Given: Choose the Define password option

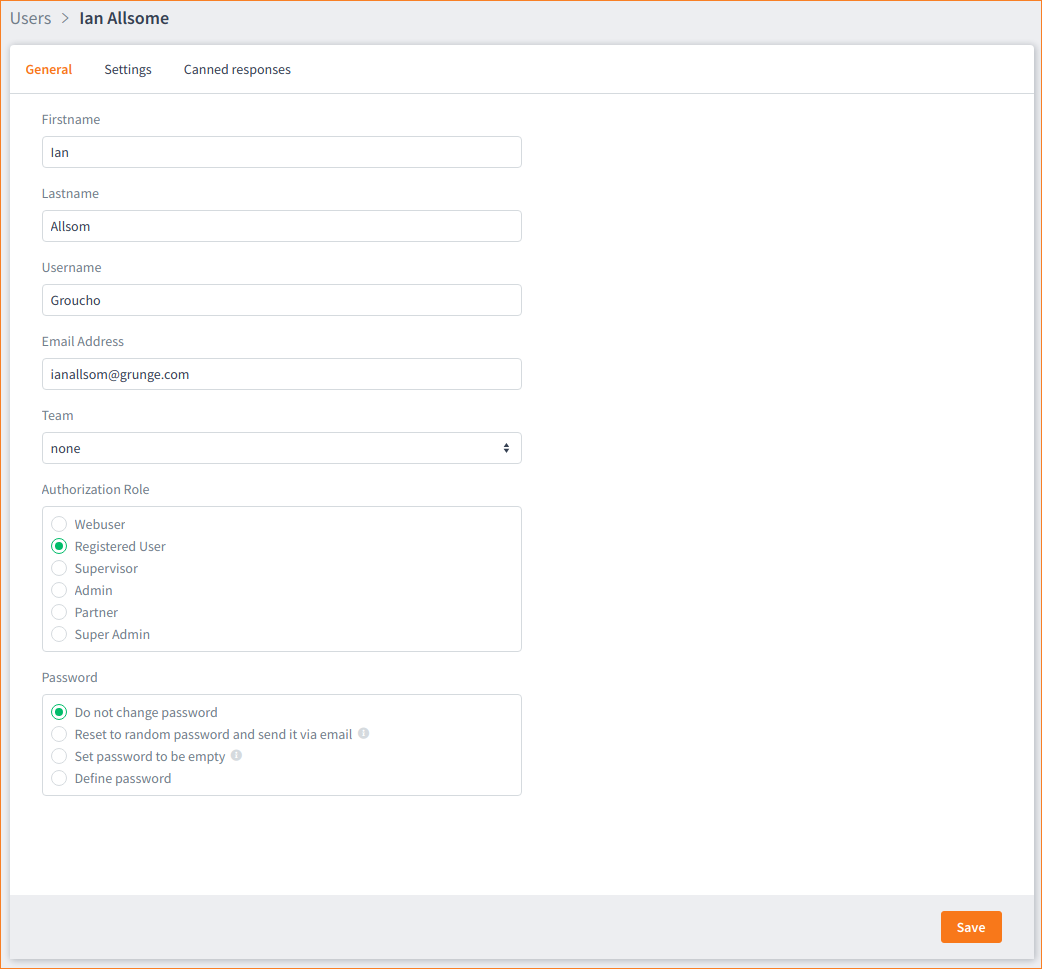Looking at the screenshot, I should point(58,778).
